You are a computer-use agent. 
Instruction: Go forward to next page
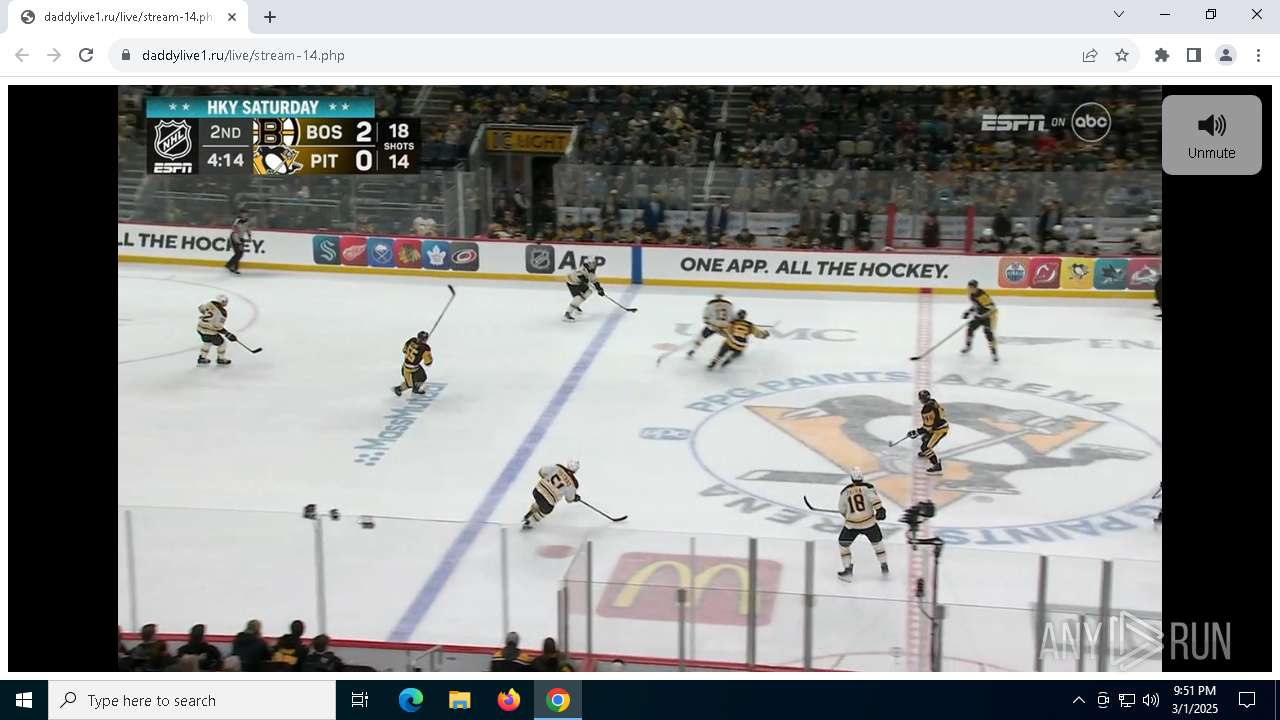click(x=54, y=55)
